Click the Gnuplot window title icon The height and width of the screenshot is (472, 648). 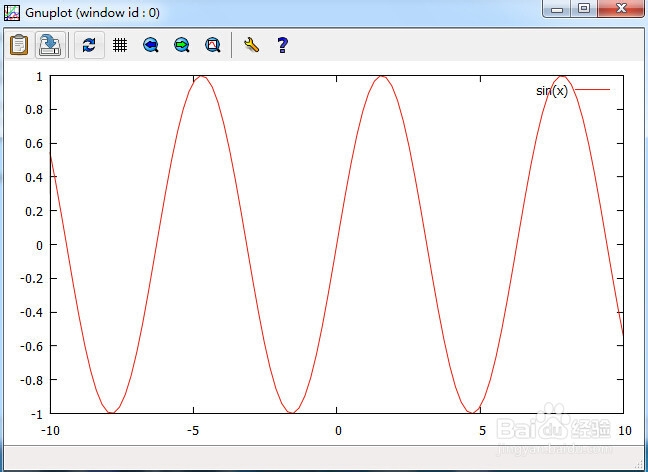(12, 13)
